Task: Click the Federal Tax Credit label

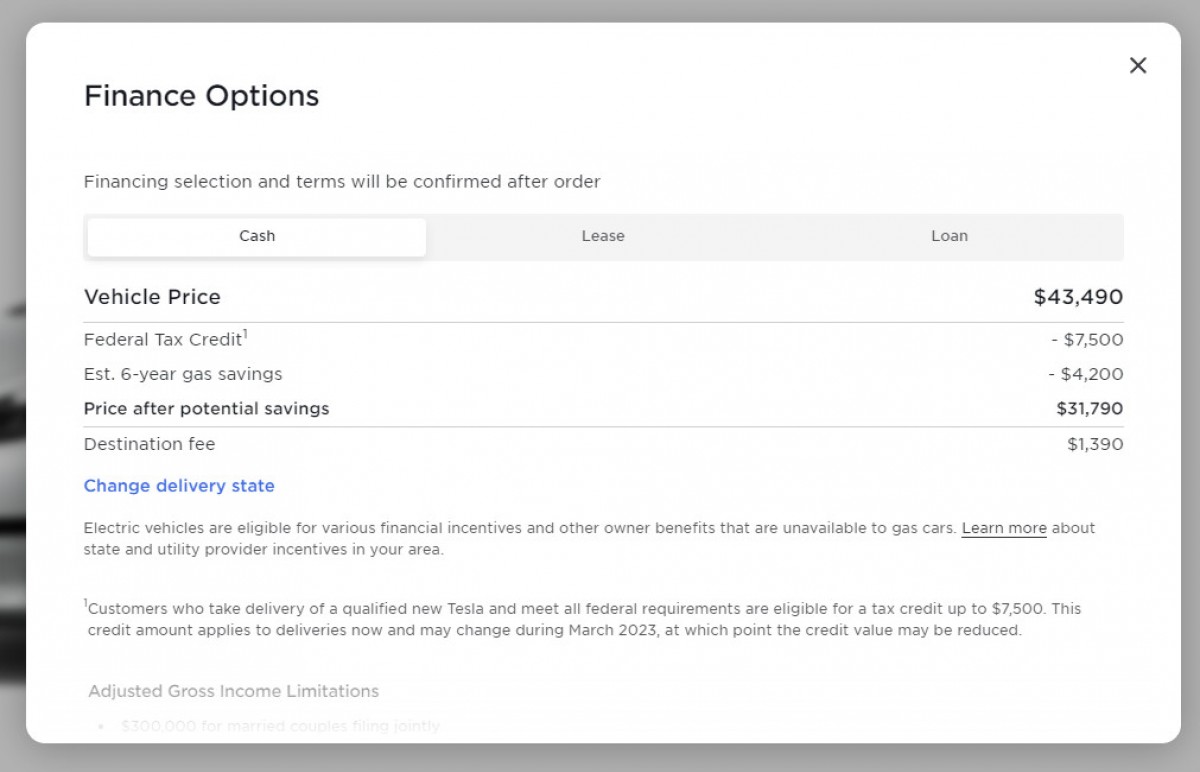Action: coord(163,340)
